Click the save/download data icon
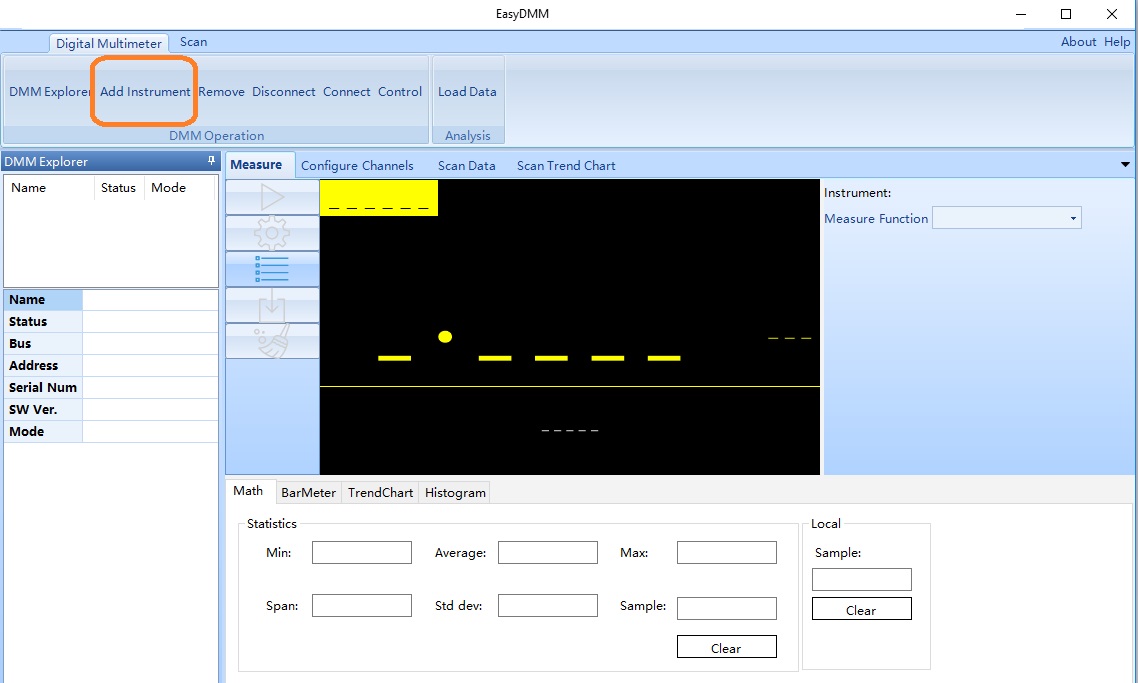The height and width of the screenshot is (683, 1138). coord(272,306)
